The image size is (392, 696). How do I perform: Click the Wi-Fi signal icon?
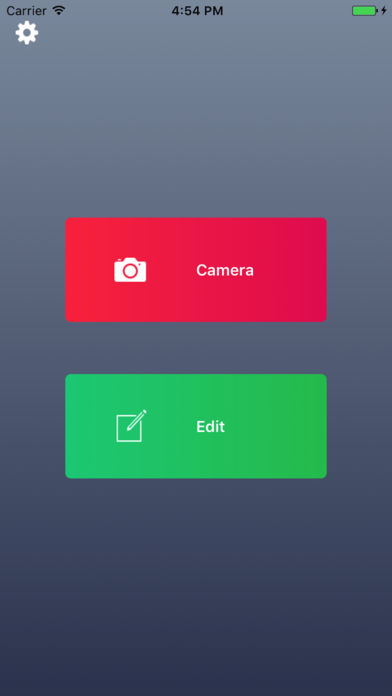tap(59, 10)
